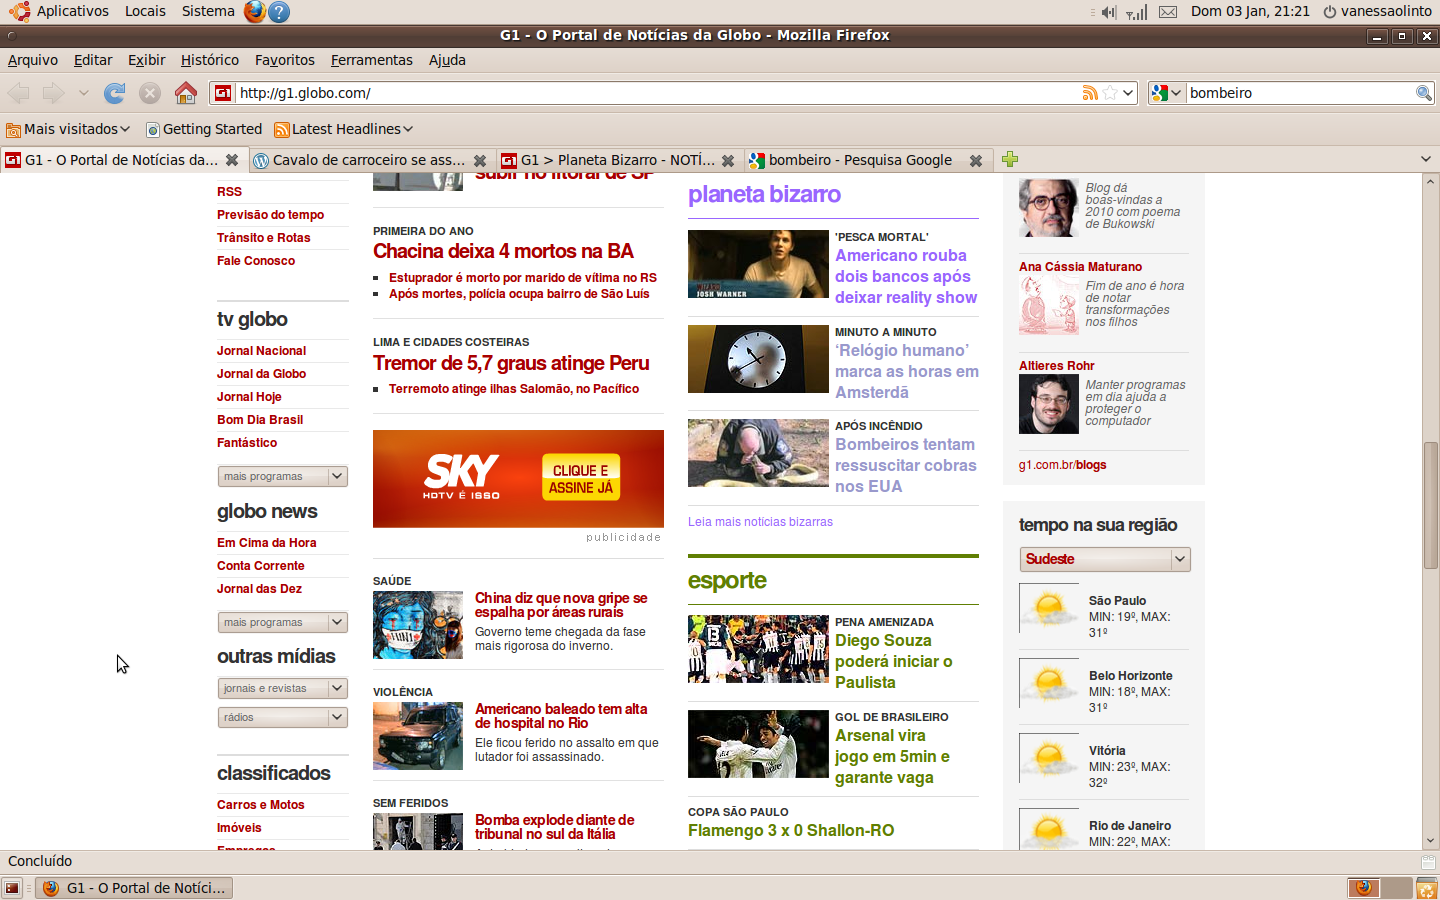Image resolution: width=1440 pixels, height=900 pixels.
Task: Bookmark this page with the star icon
Action: pyautogui.click(x=1109, y=93)
